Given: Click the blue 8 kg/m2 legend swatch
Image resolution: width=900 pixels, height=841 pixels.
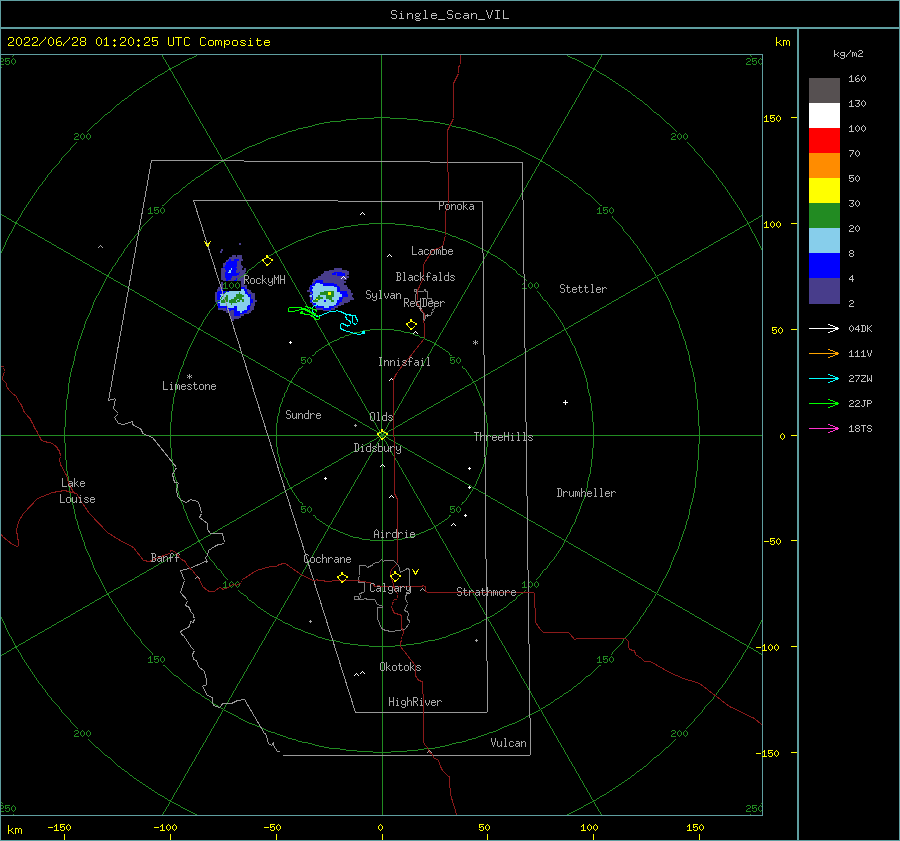Looking at the screenshot, I should pyautogui.click(x=824, y=266).
